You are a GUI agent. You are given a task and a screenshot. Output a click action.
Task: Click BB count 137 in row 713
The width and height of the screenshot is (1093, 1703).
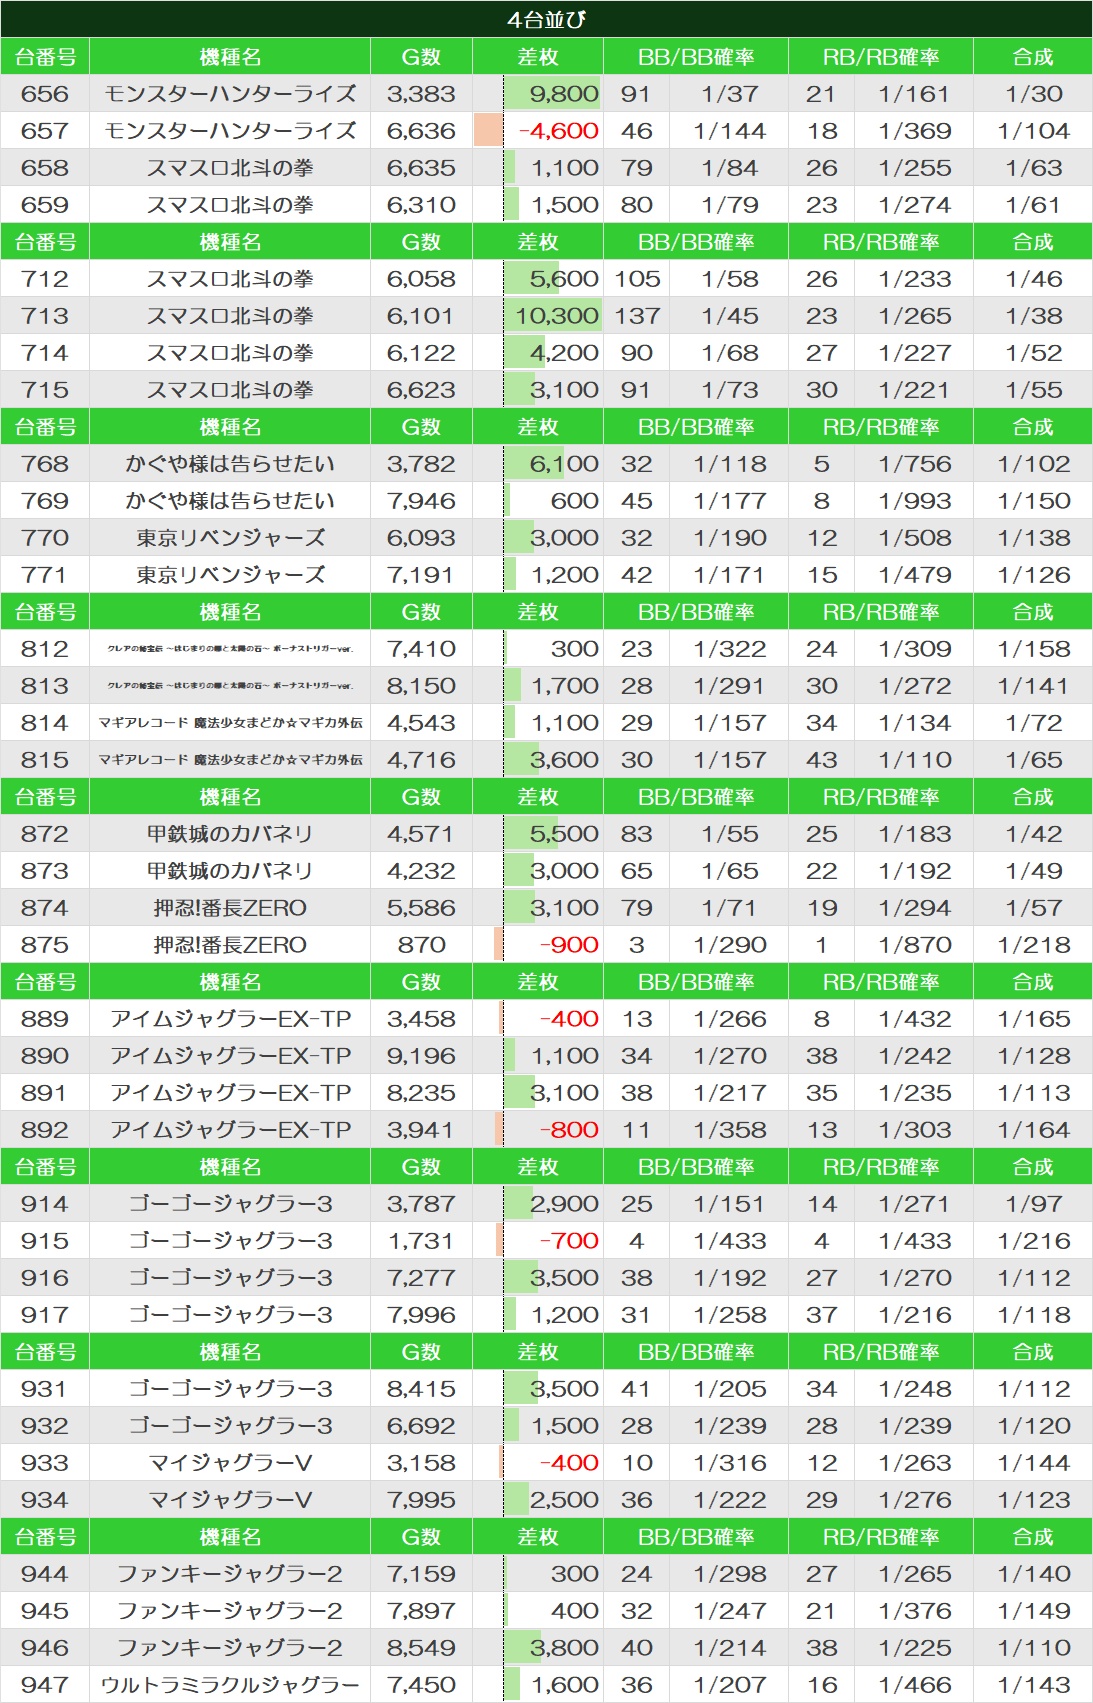637,316
